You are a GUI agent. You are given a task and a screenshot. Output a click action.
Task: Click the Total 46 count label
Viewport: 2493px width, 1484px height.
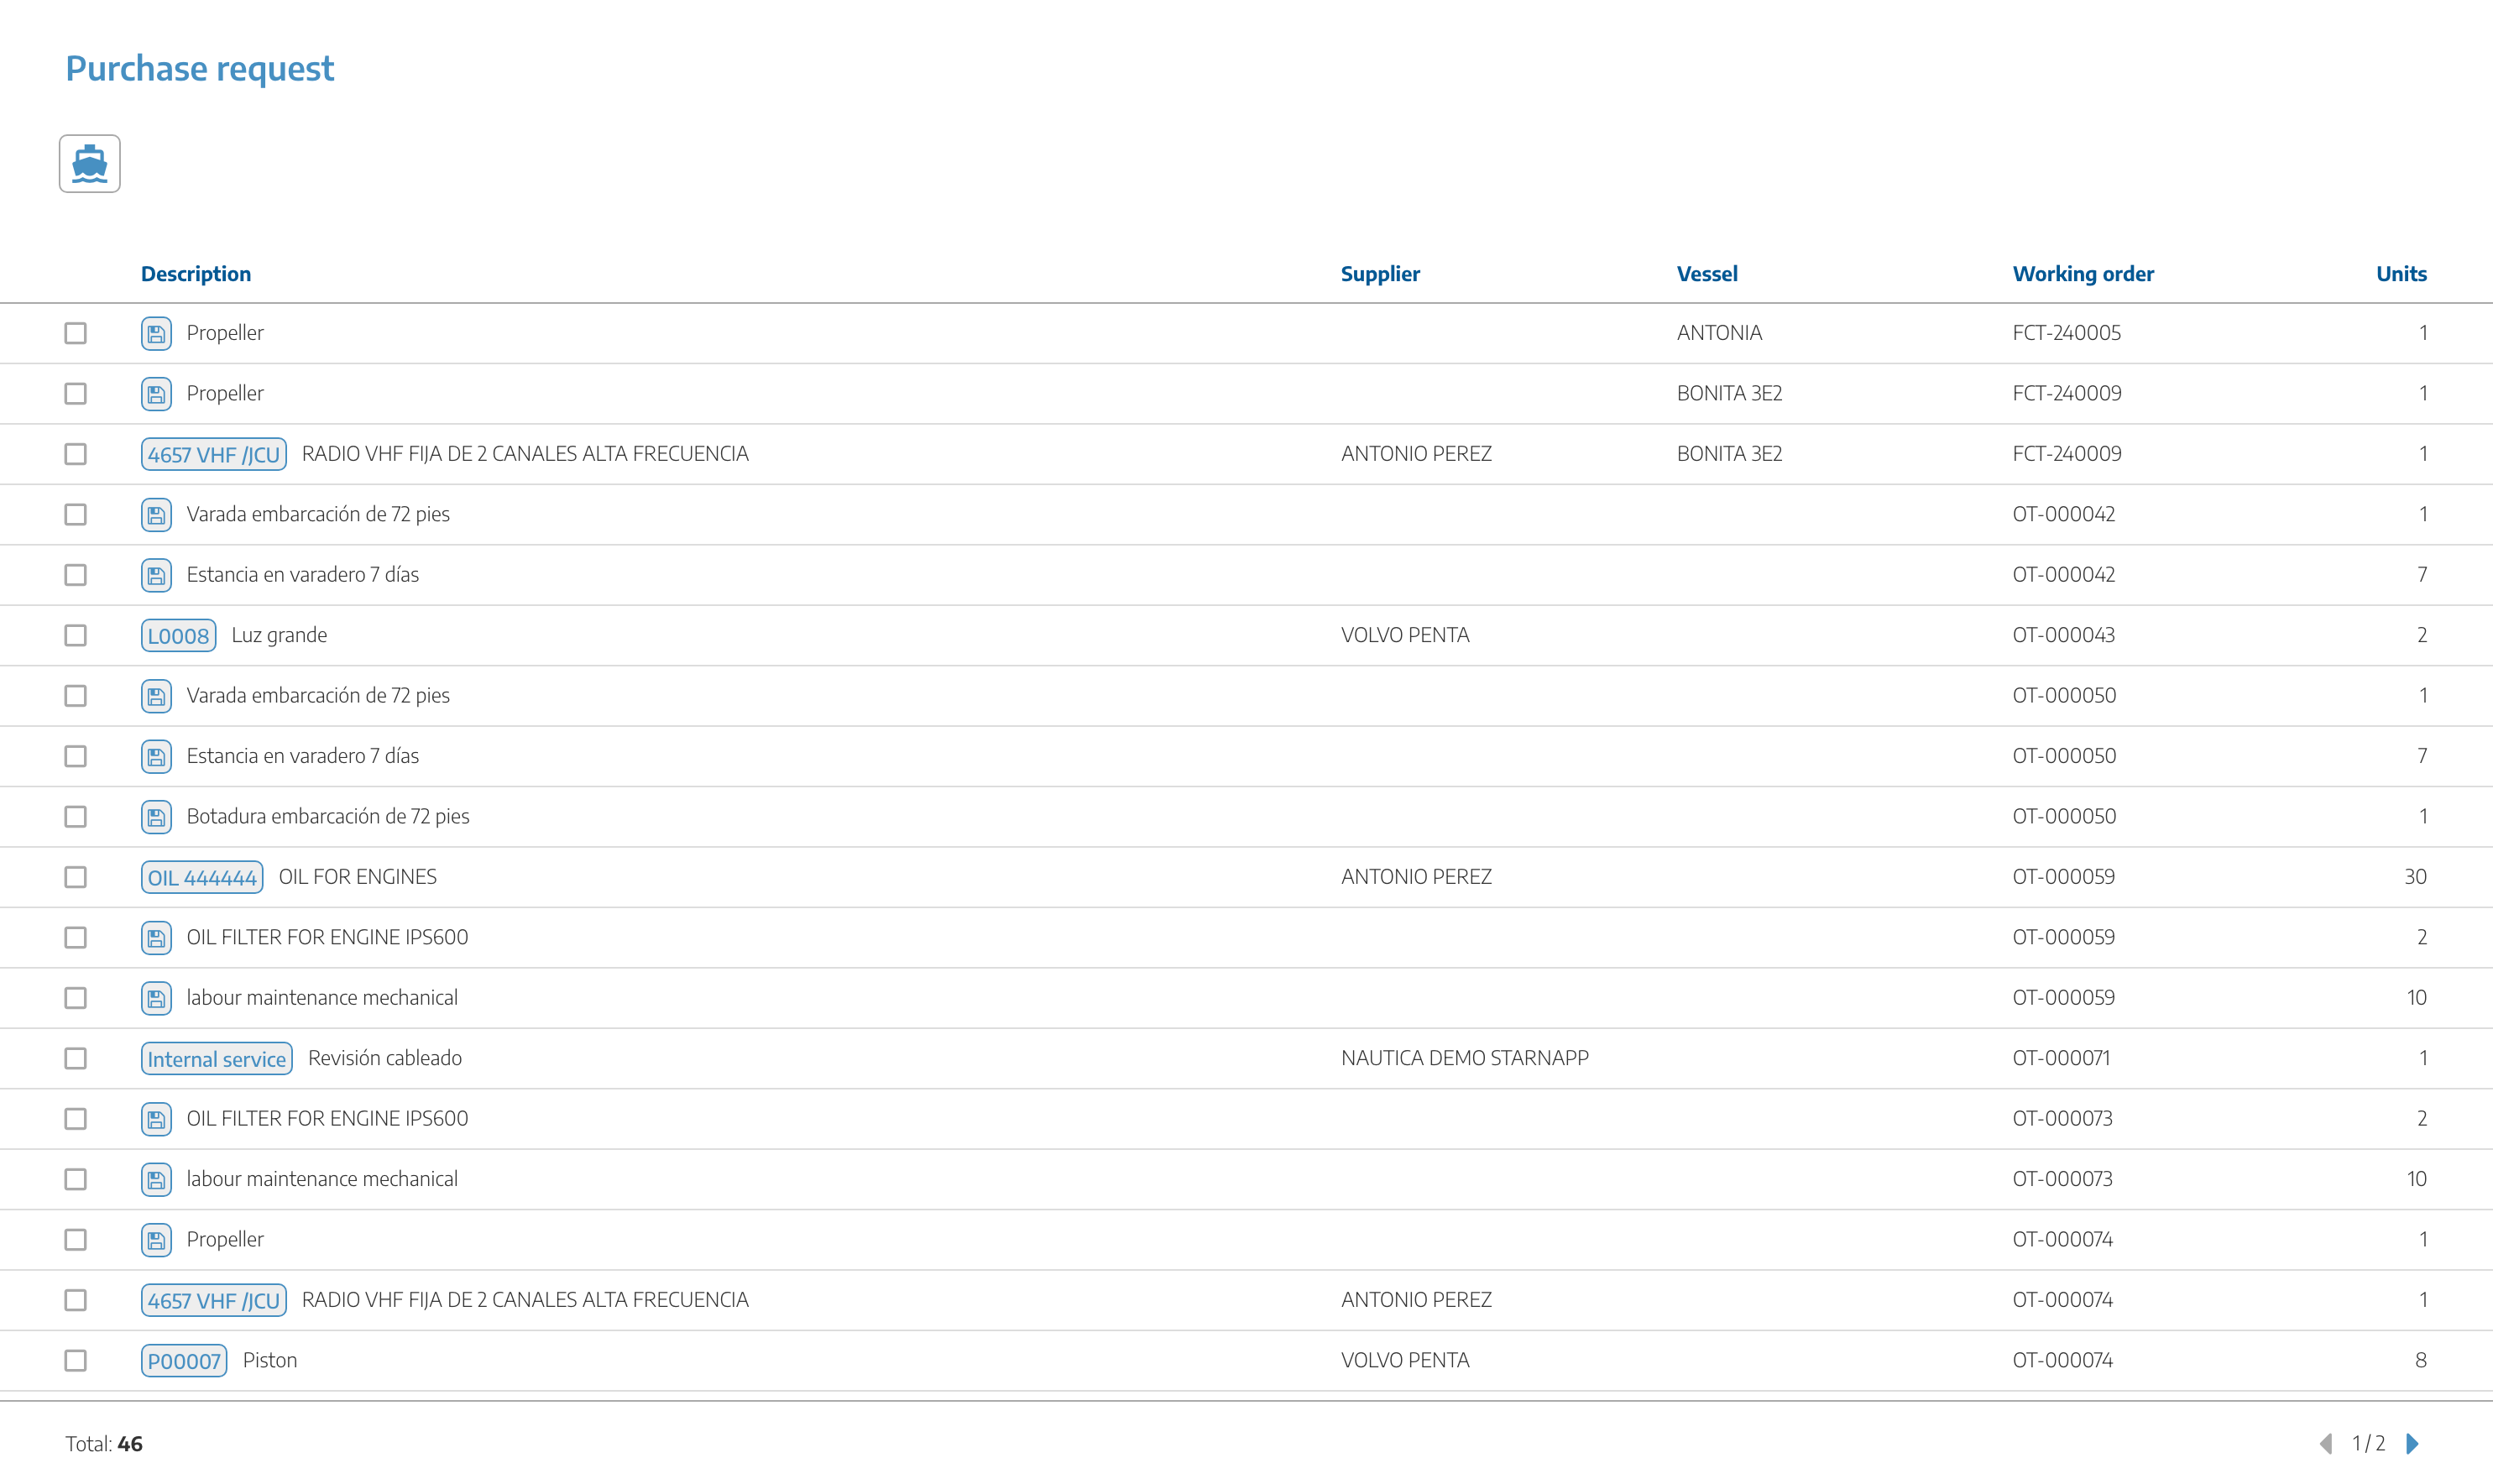tap(104, 1444)
